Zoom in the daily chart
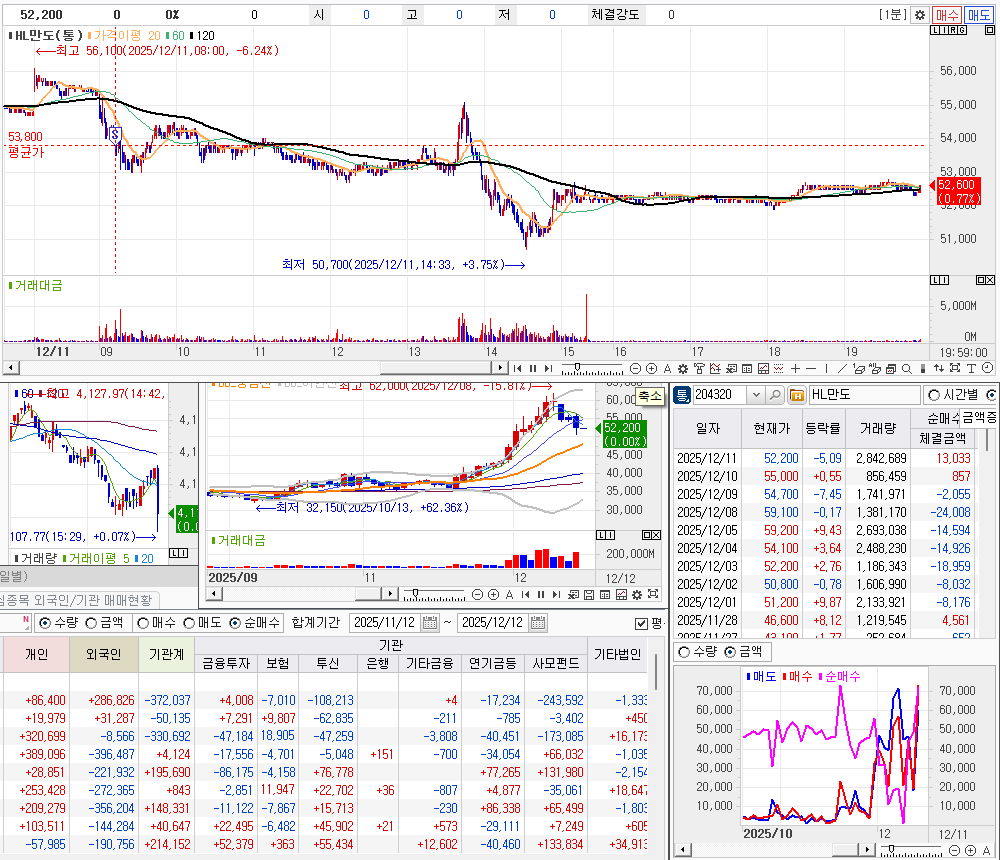1000x860 pixels. pyautogui.click(x=493, y=595)
